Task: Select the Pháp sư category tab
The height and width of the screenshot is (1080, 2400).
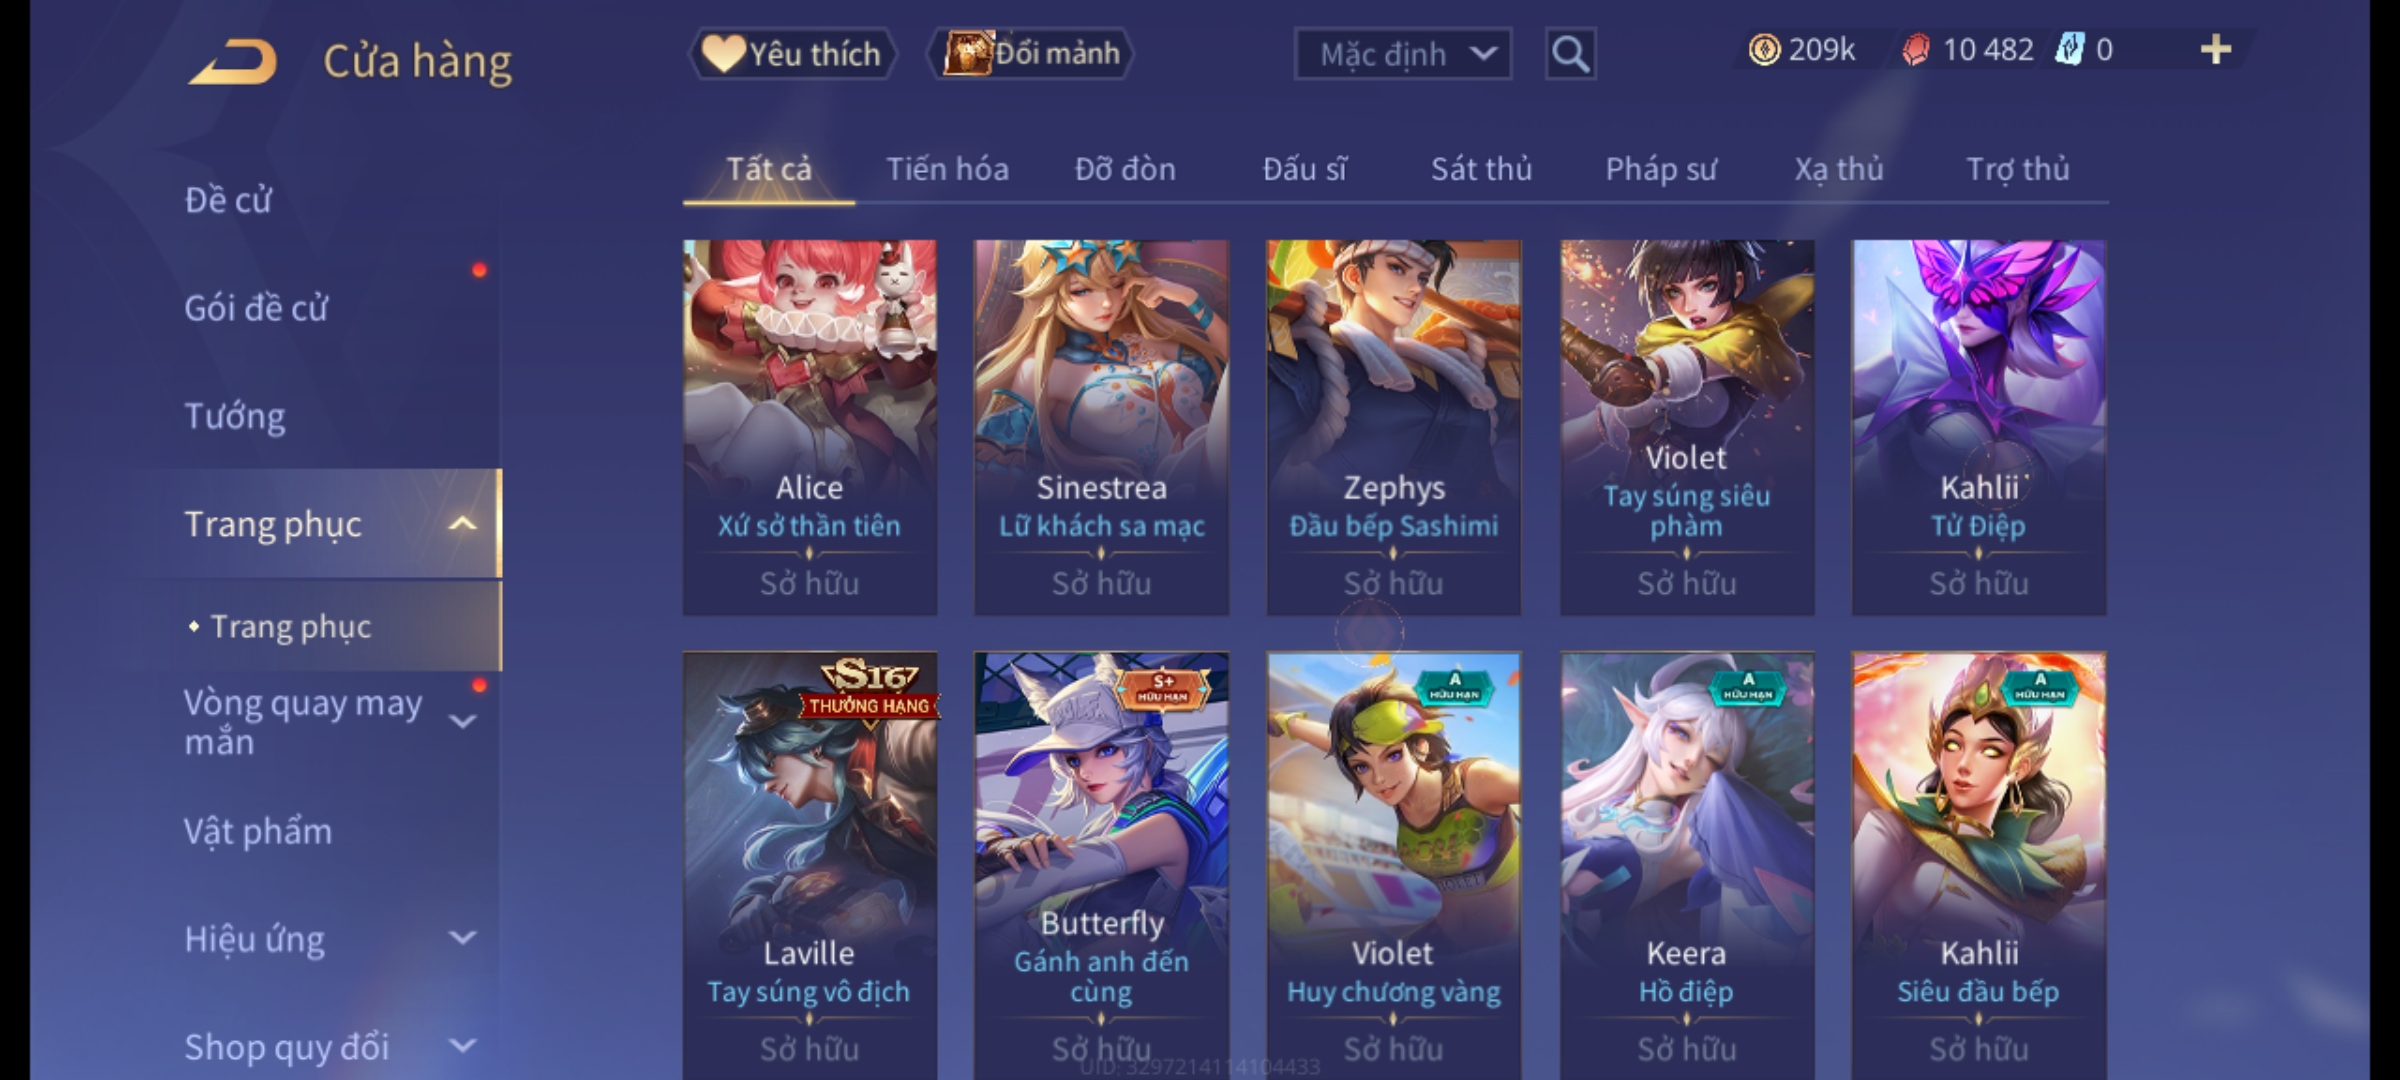Action: [x=1661, y=169]
